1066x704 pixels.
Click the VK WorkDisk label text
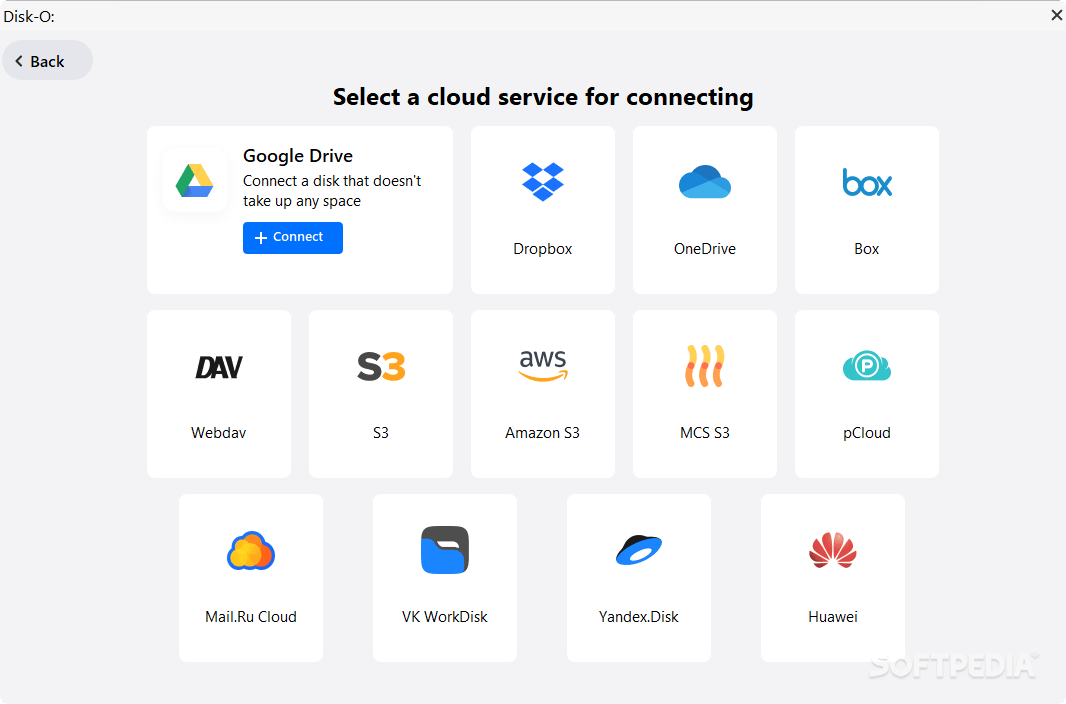(x=445, y=617)
